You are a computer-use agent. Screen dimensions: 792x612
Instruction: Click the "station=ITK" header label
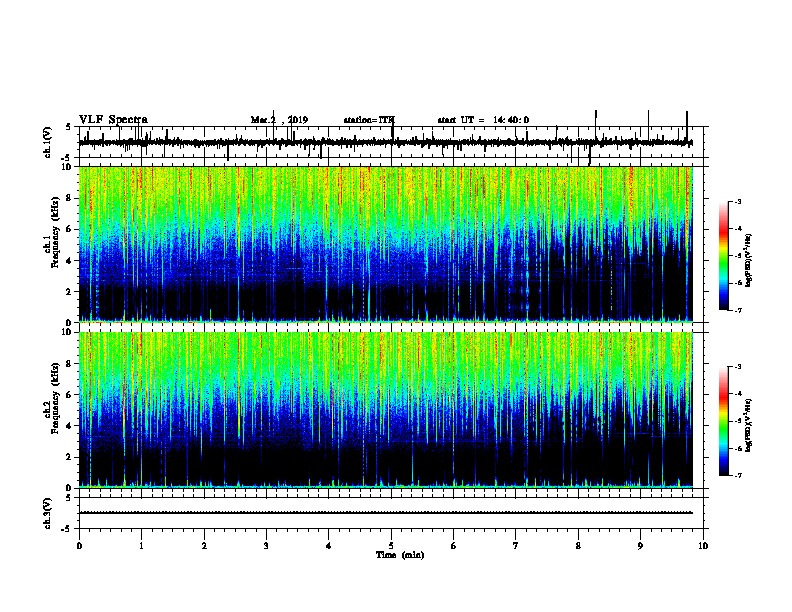click(369, 120)
